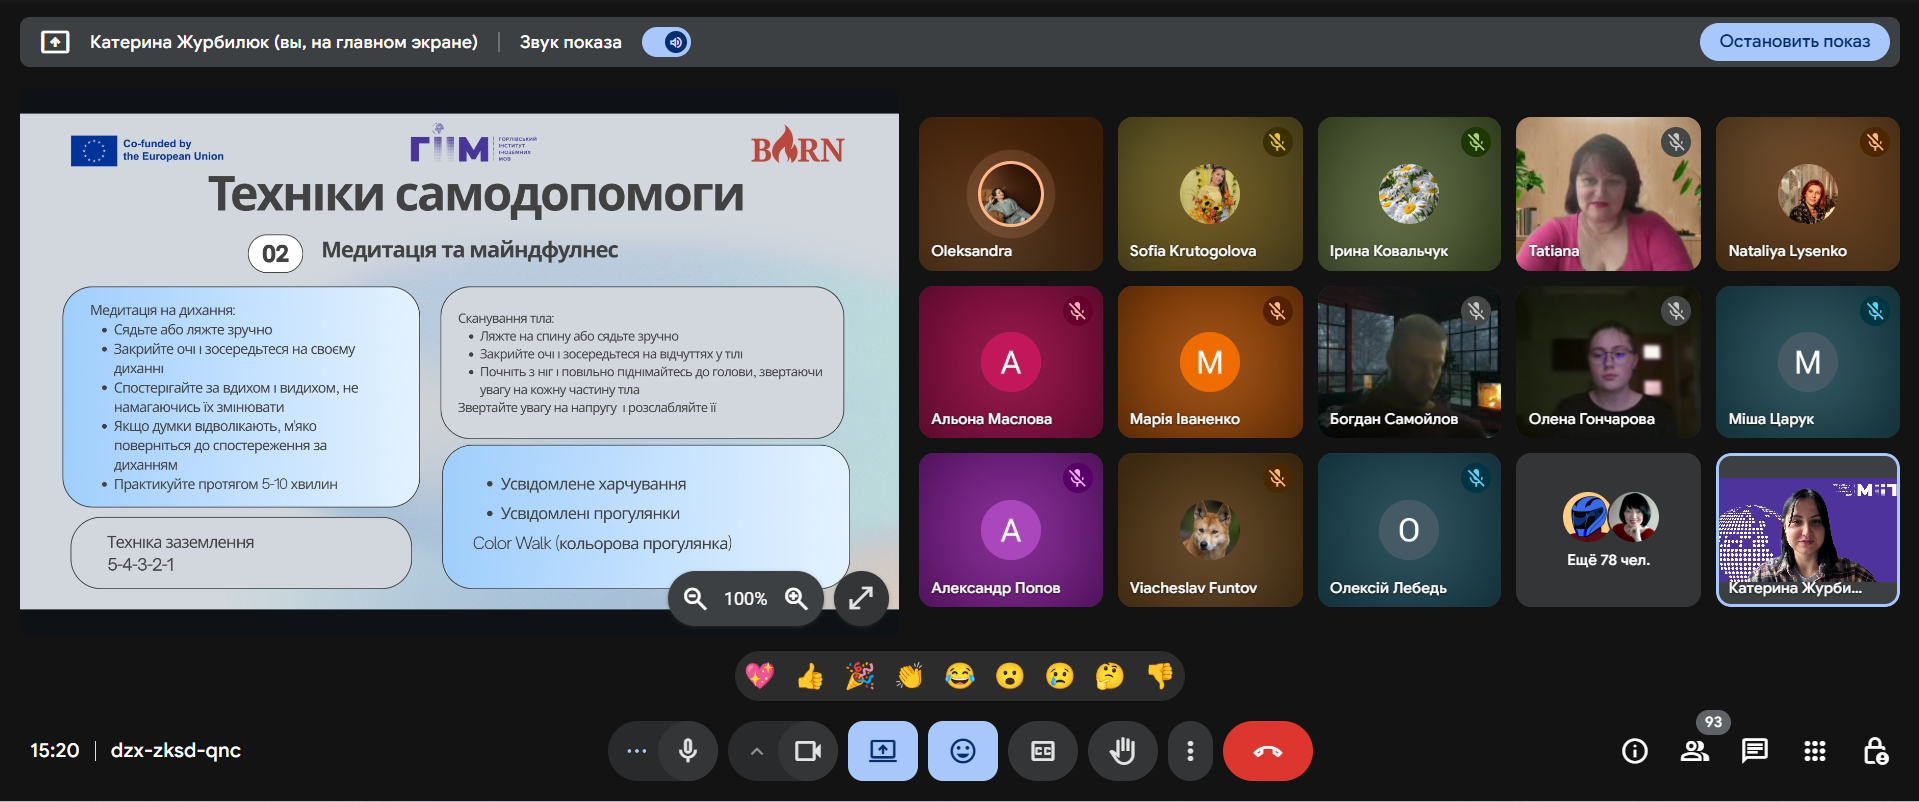Zoom out of the presentation
The height and width of the screenshot is (802, 1919).
tap(695, 598)
